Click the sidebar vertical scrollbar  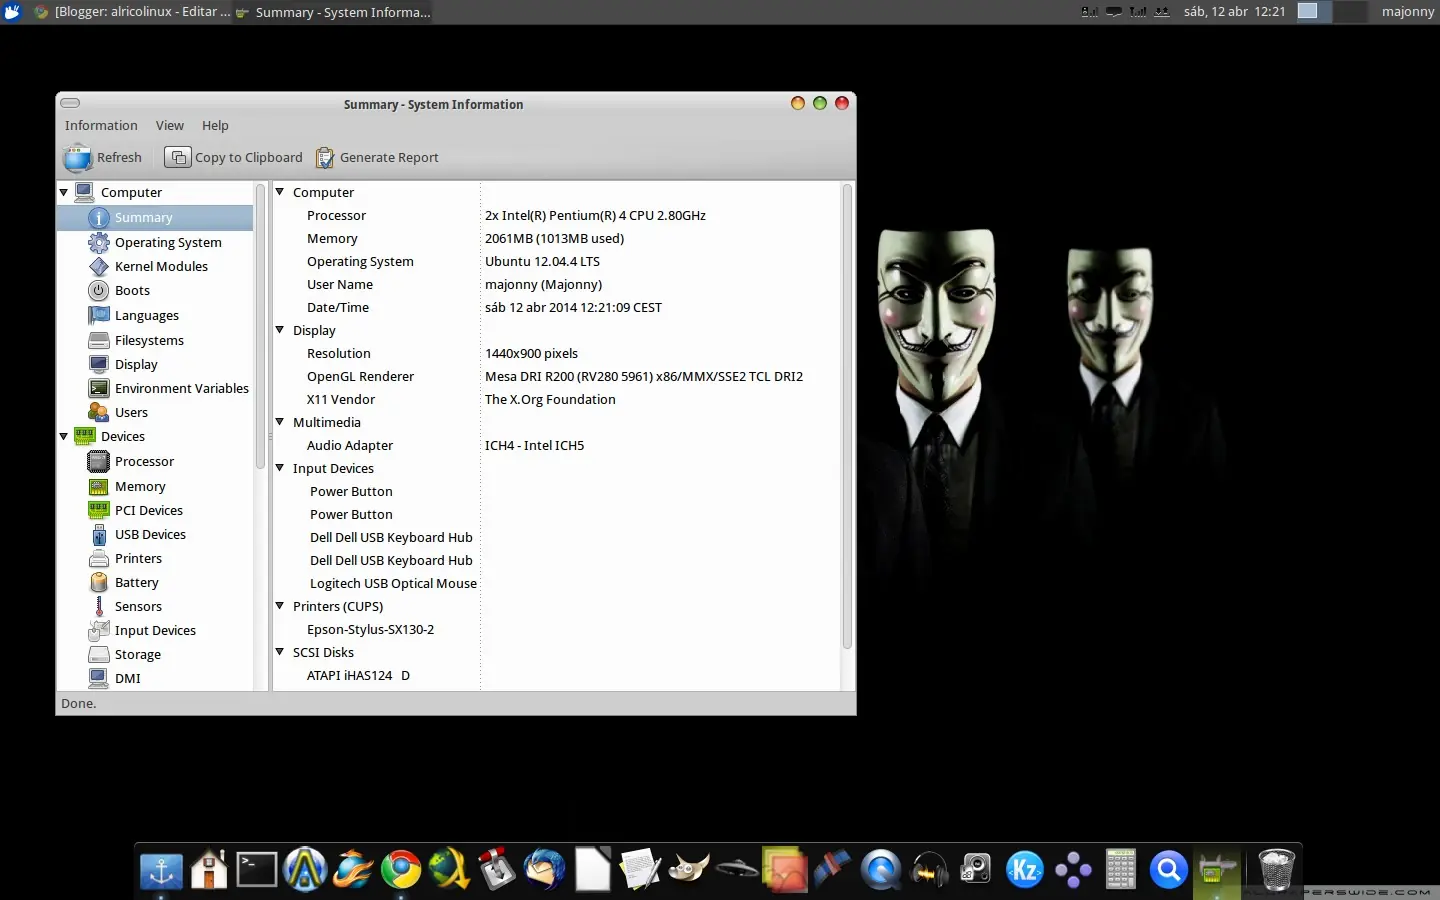pyautogui.click(x=260, y=326)
